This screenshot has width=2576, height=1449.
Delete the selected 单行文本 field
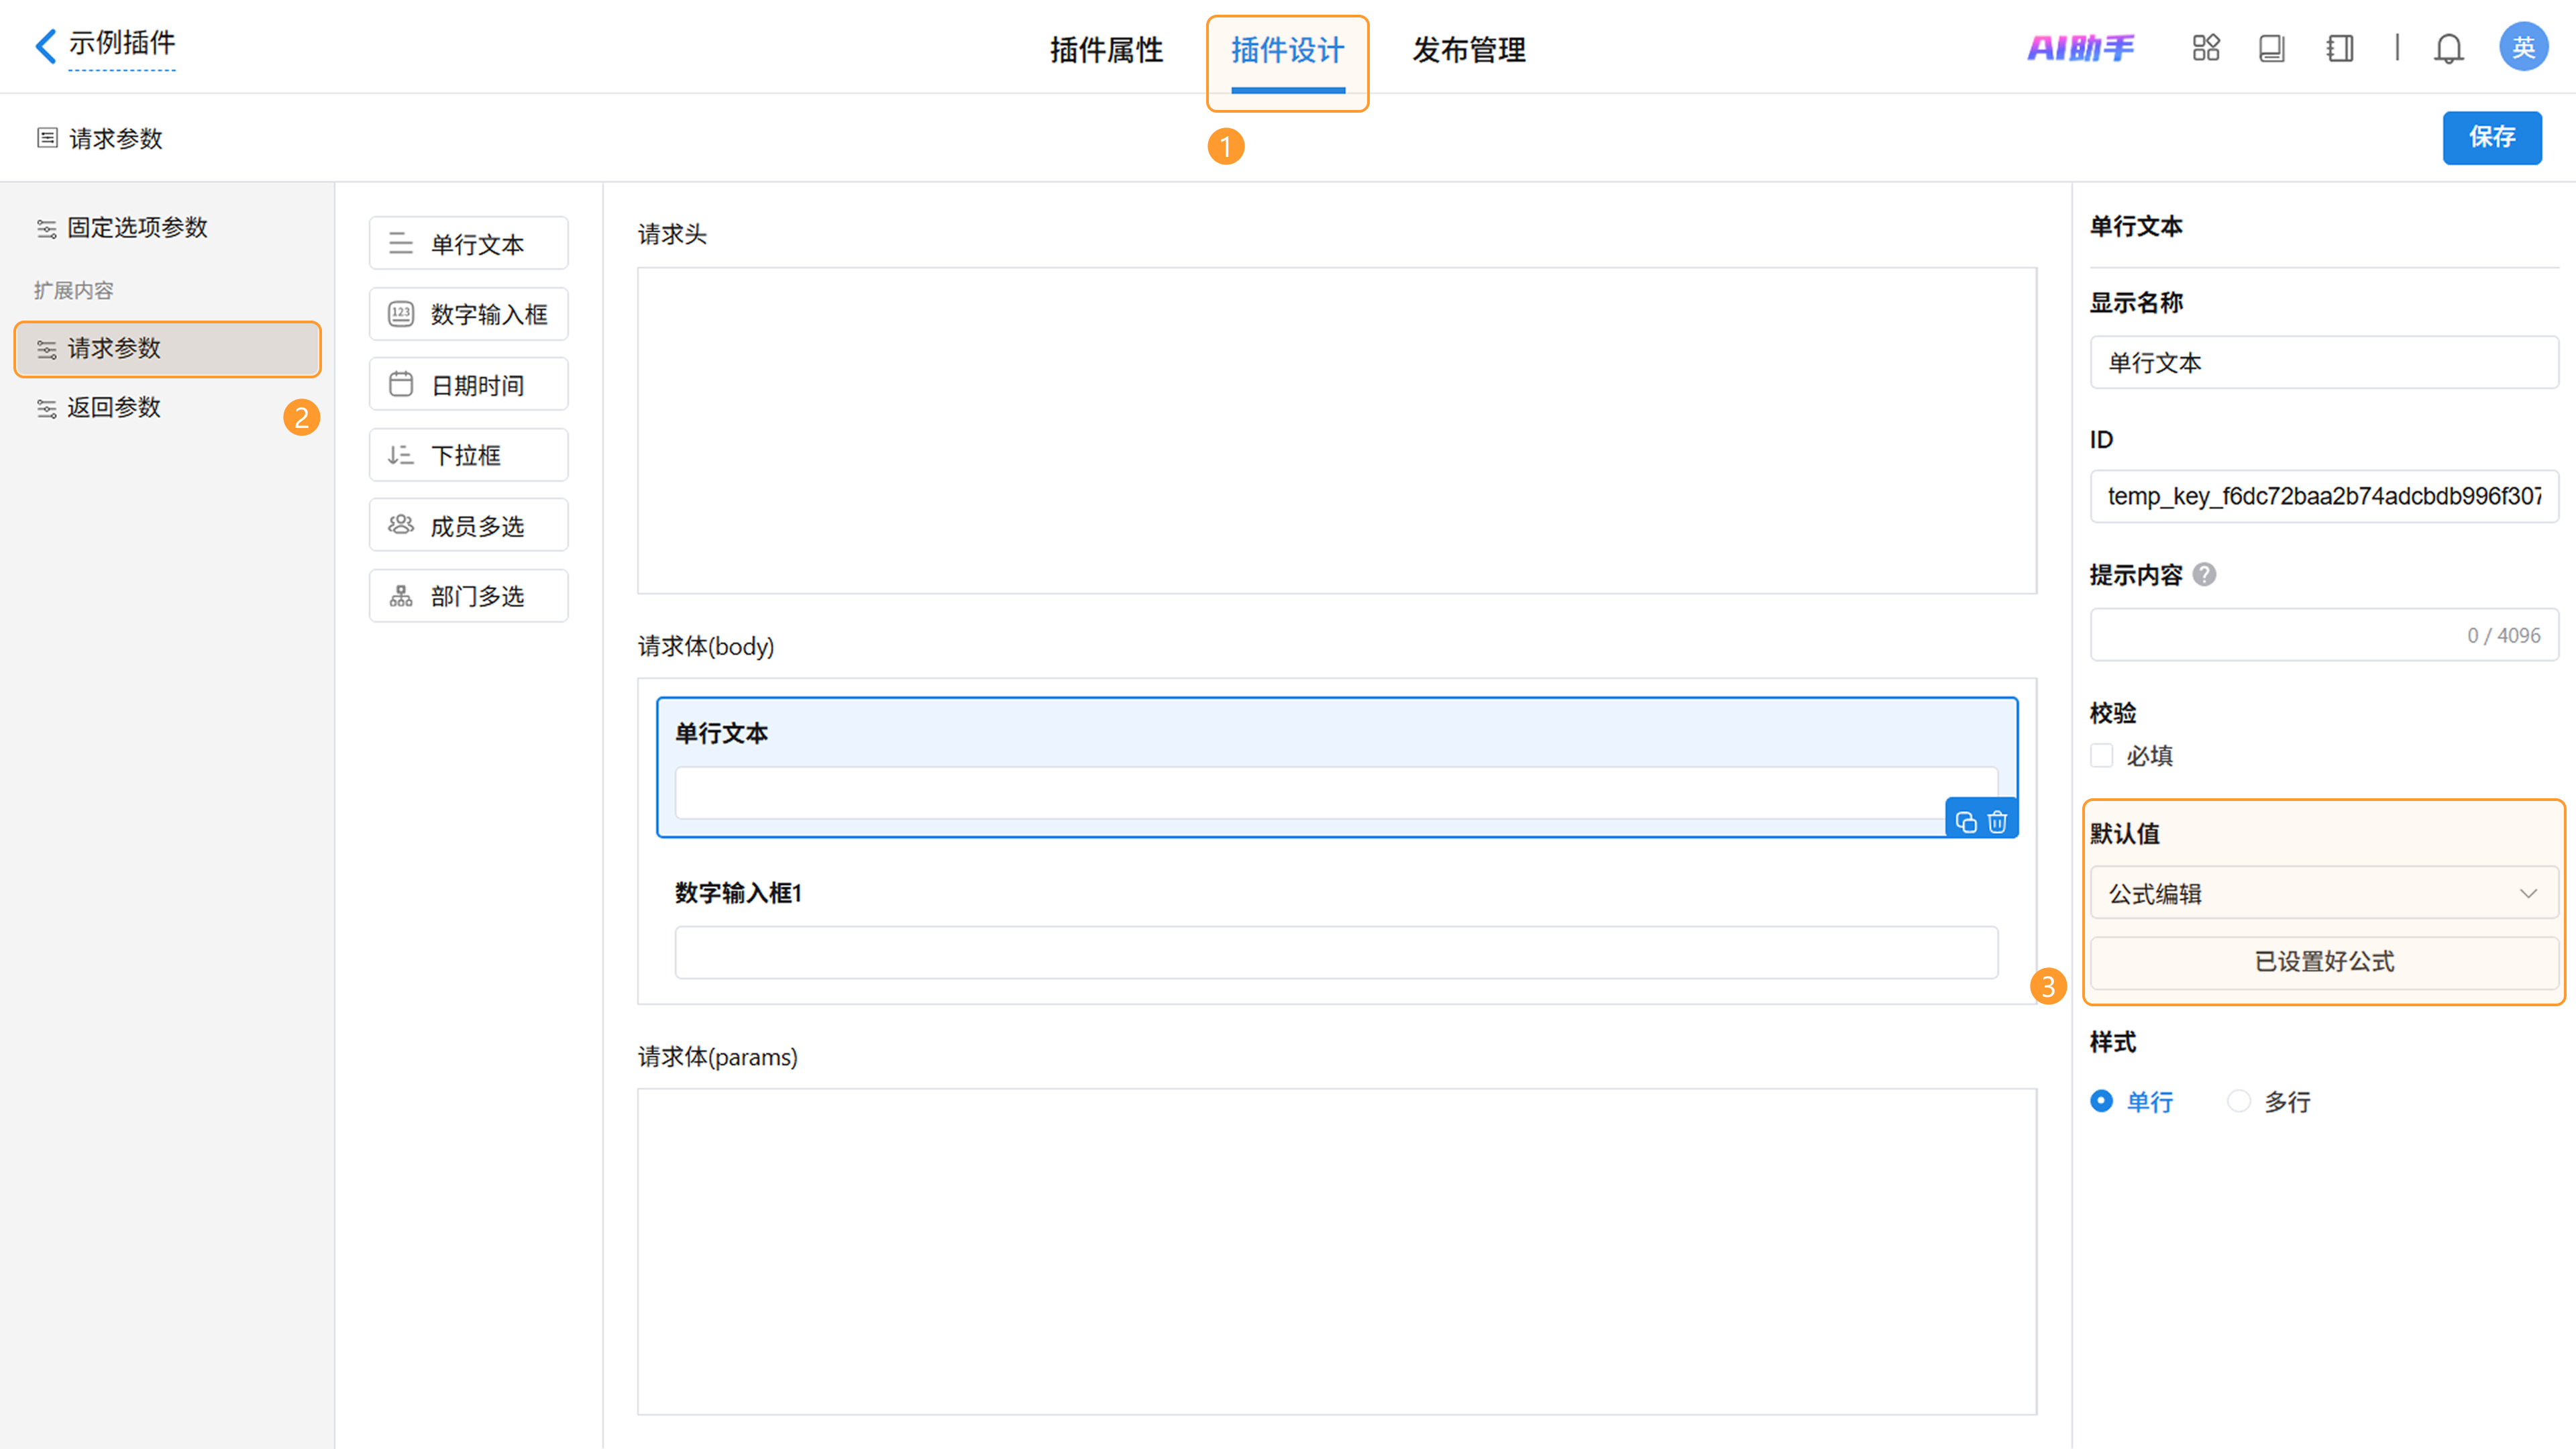[1997, 822]
